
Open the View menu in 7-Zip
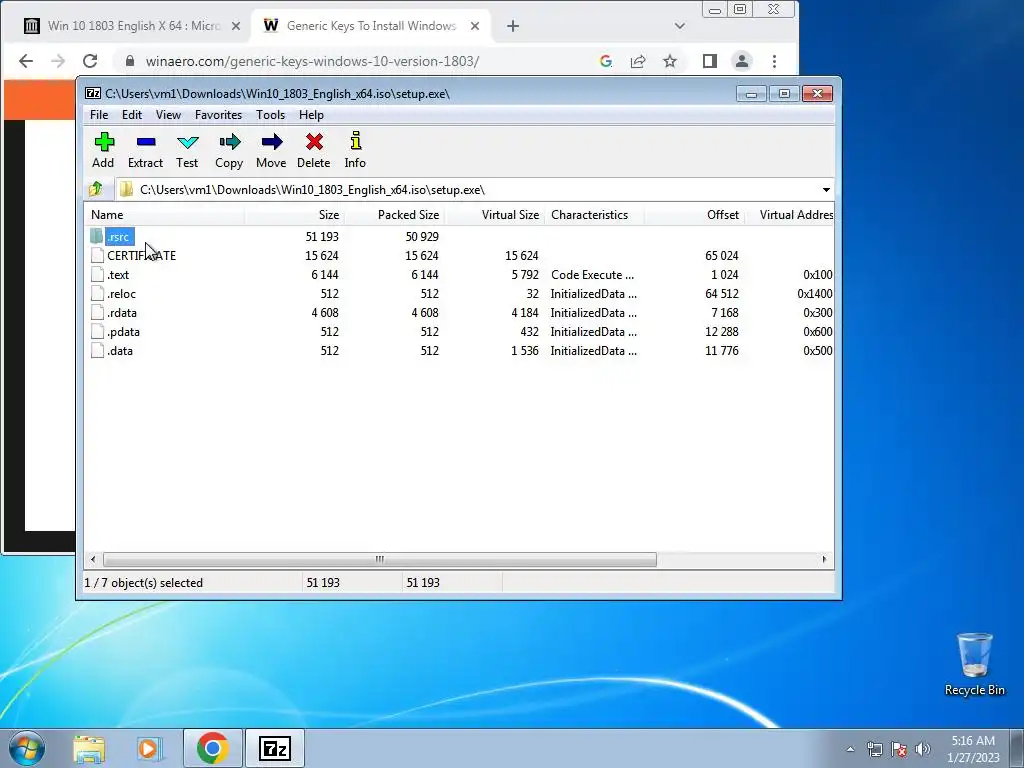pyautogui.click(x=168, y=115)
